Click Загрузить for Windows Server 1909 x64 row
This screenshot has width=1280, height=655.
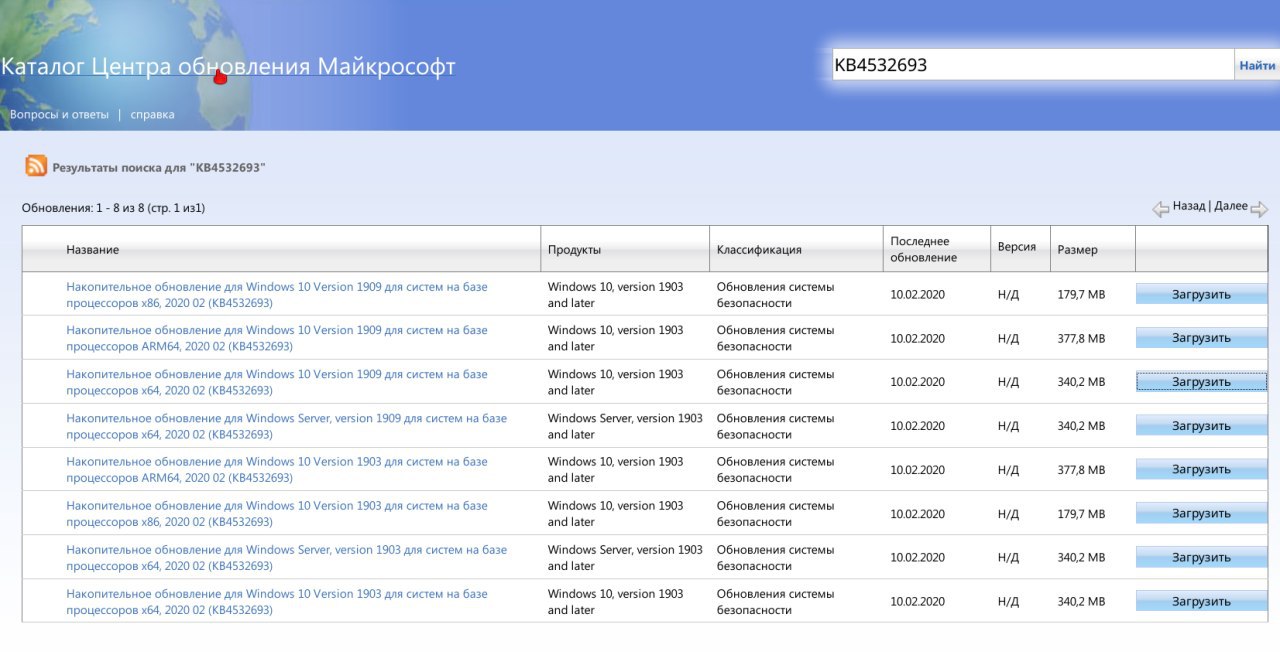point(1201,426)
